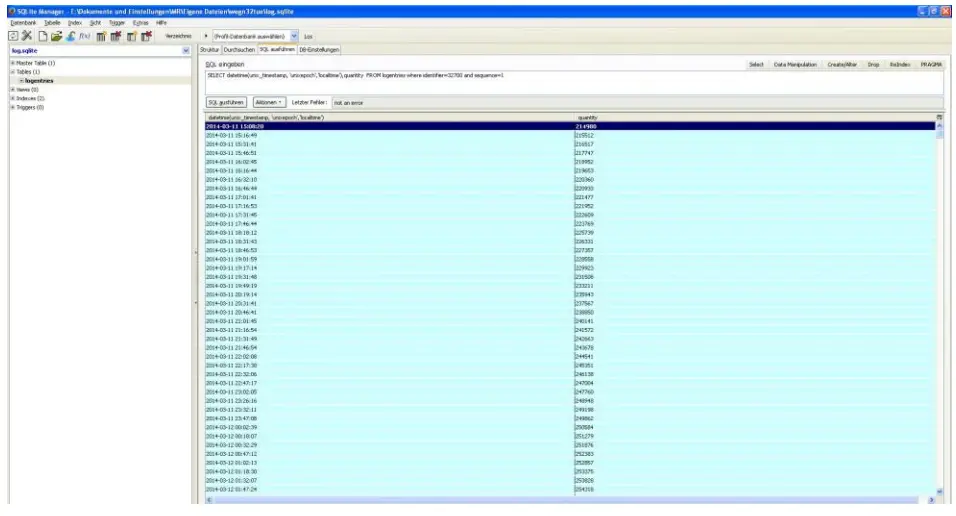The height and width of the screenshot is (516, 956).
Task: Click the ReIndex template button
Action: (x=900, y=65)
